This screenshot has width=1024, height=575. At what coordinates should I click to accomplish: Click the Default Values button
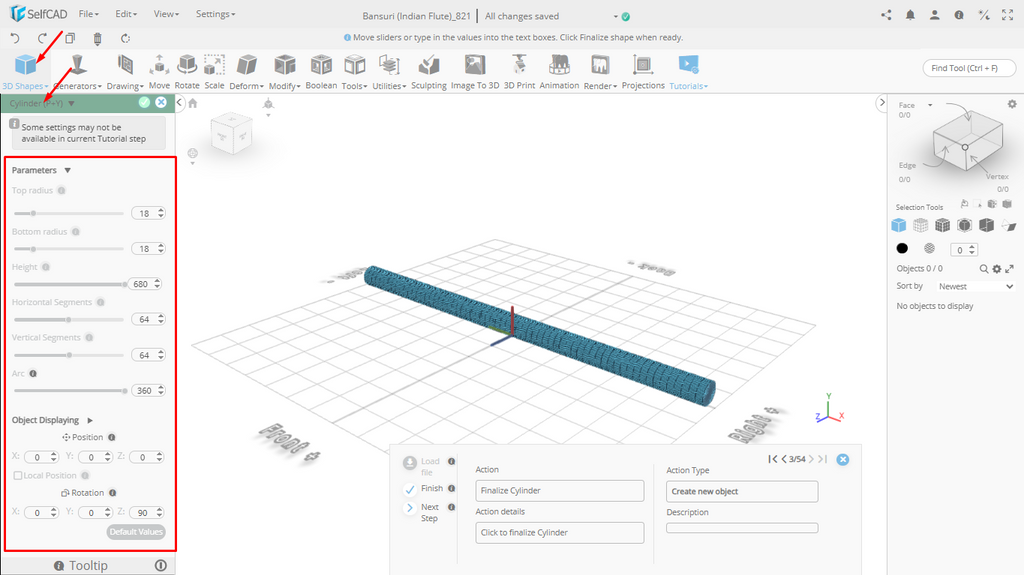136,532
